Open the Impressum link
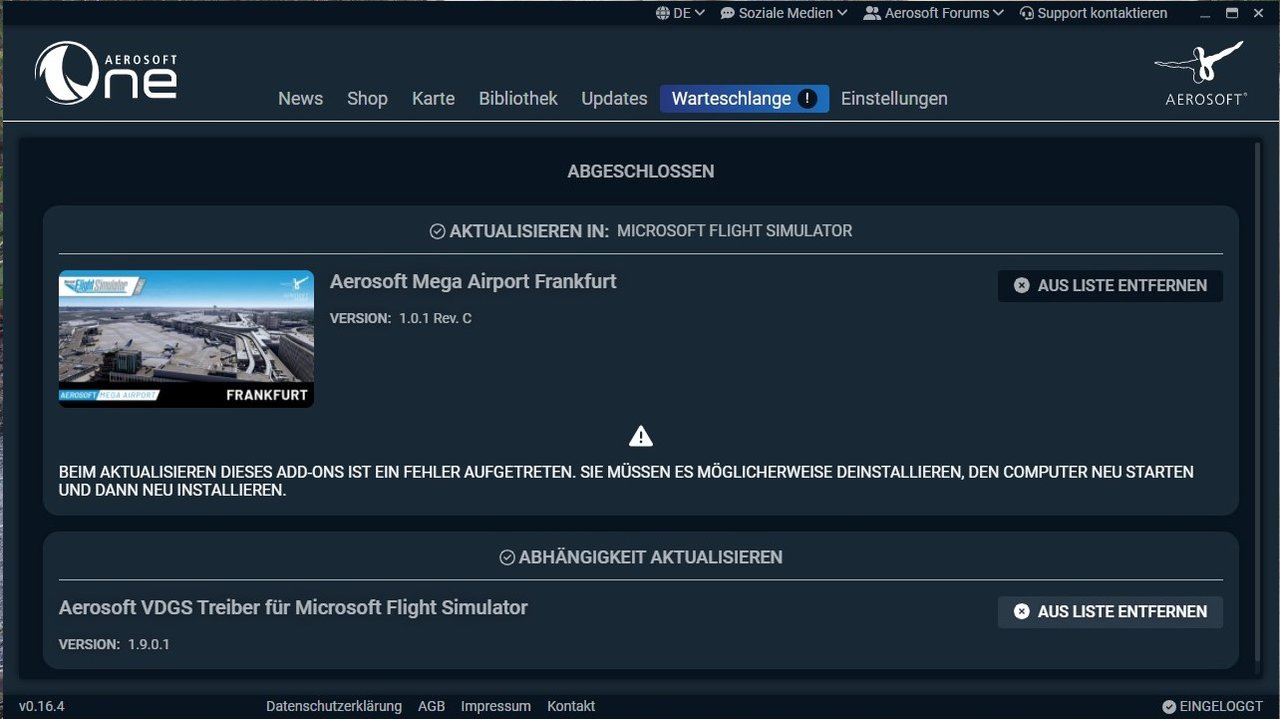Viewport: 1280px width, 719px height. [x=496, y=706]
